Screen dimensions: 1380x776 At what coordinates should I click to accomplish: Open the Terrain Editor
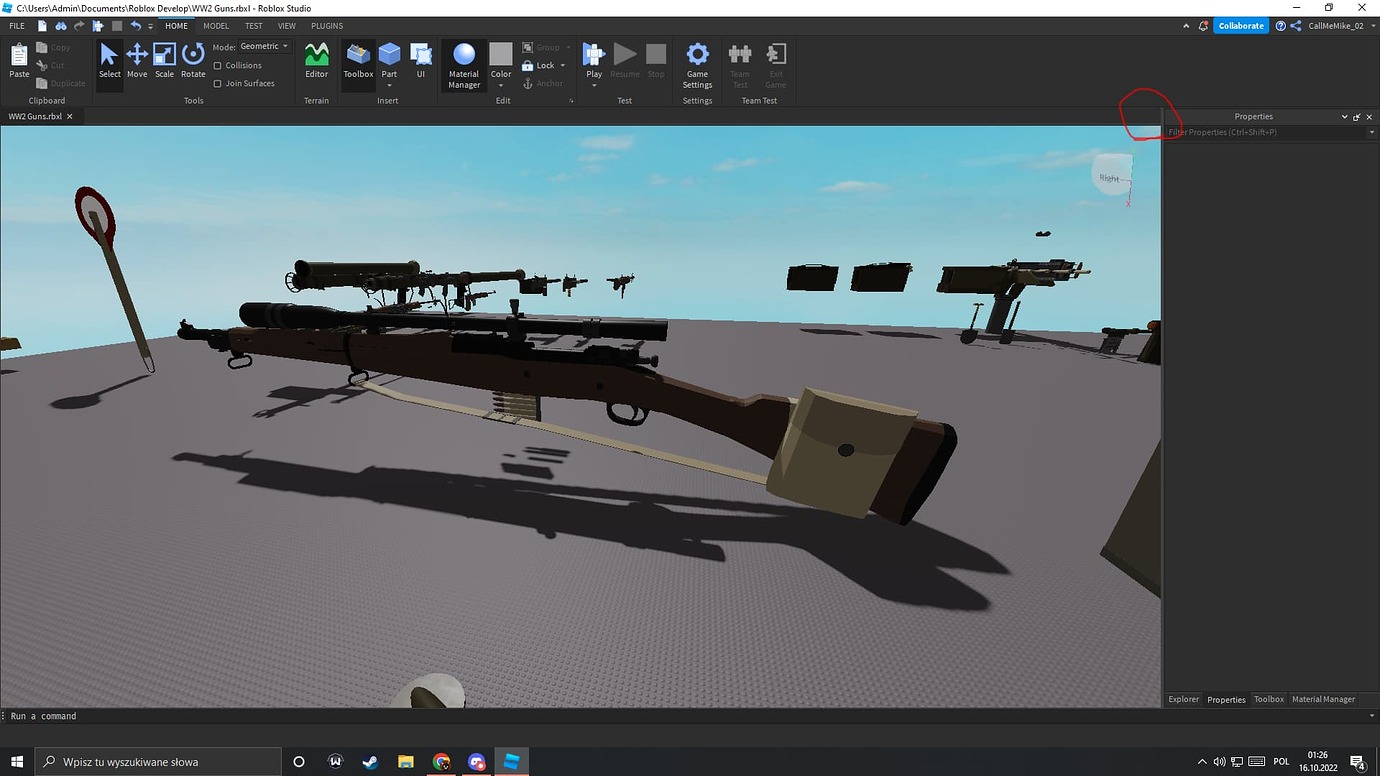tap(316, 61)
